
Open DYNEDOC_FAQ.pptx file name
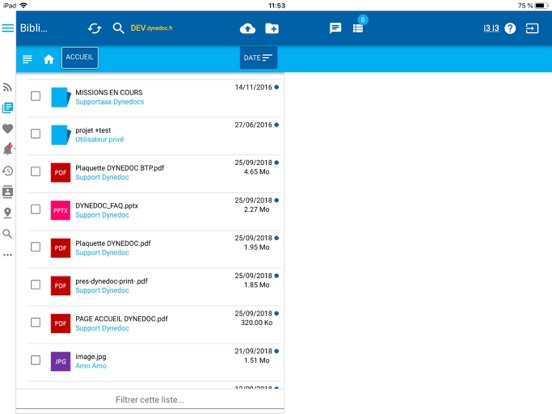point(107,206)
